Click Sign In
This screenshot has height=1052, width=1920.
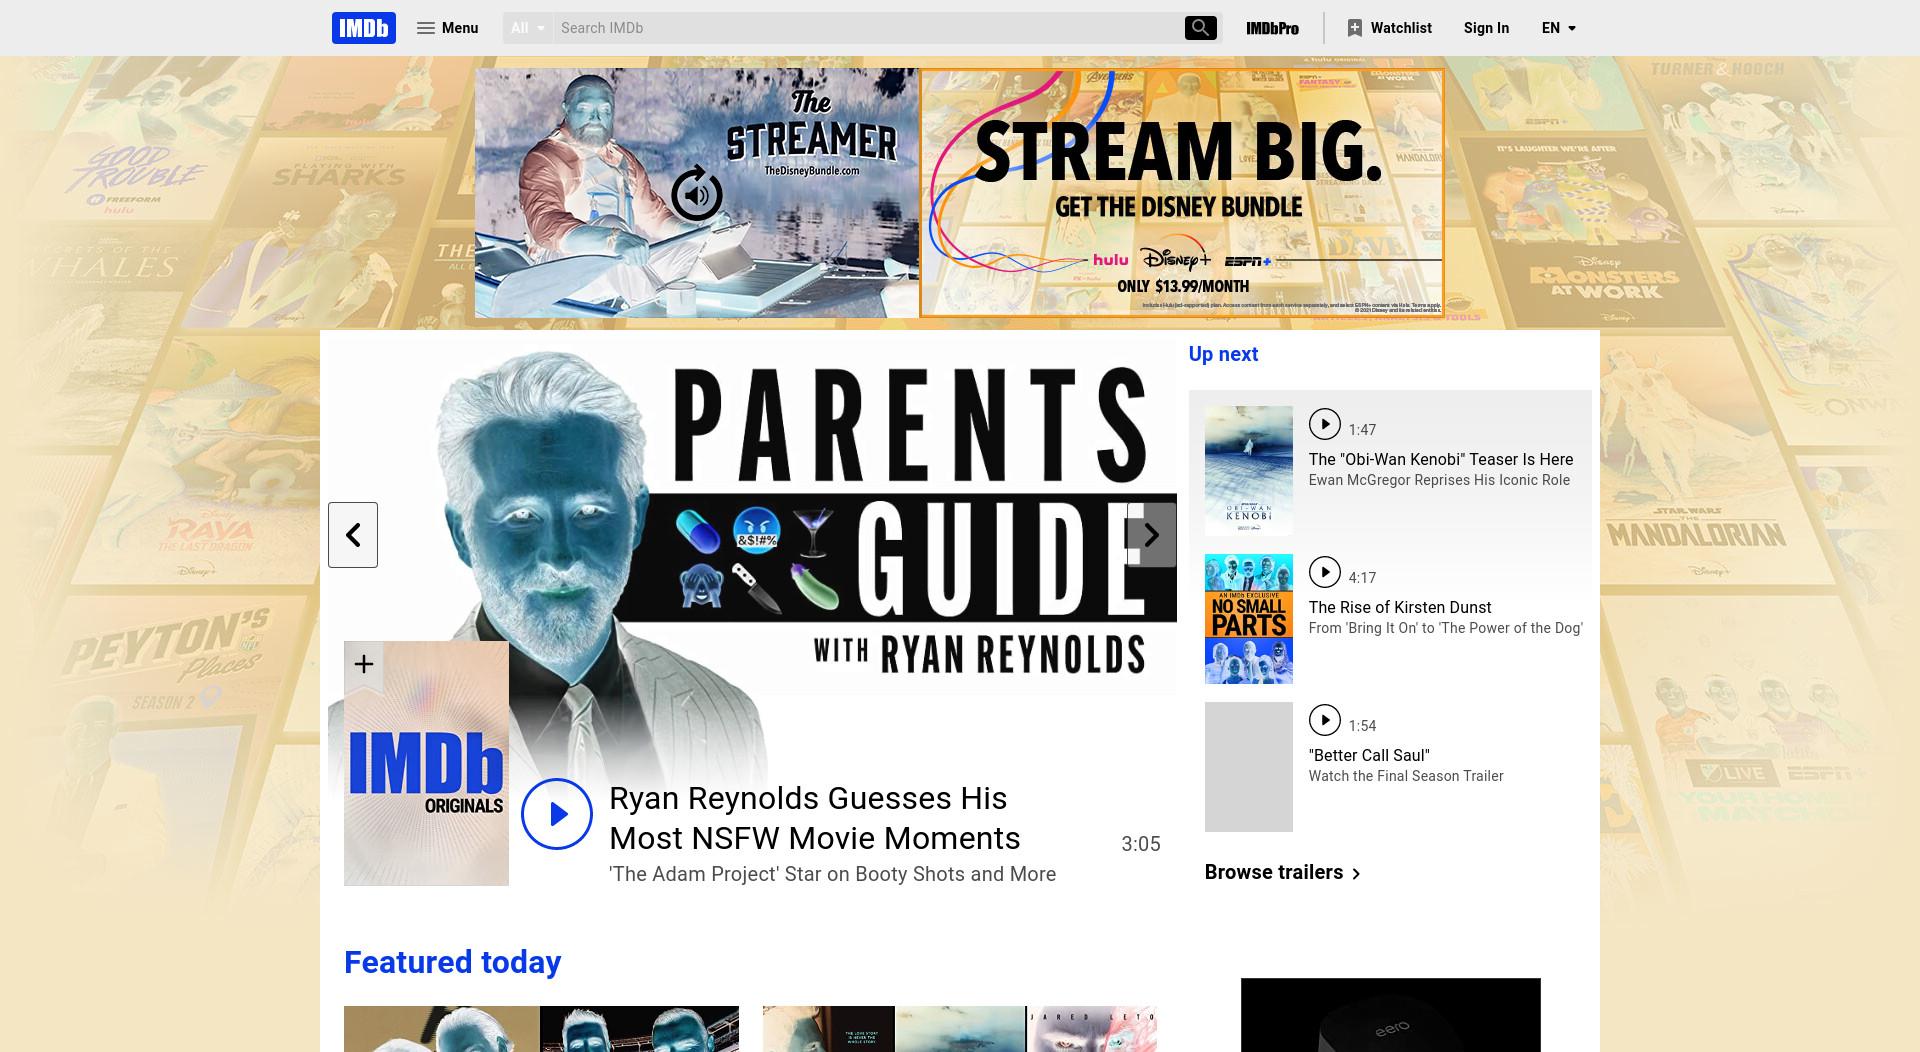tap(1486, 28)
